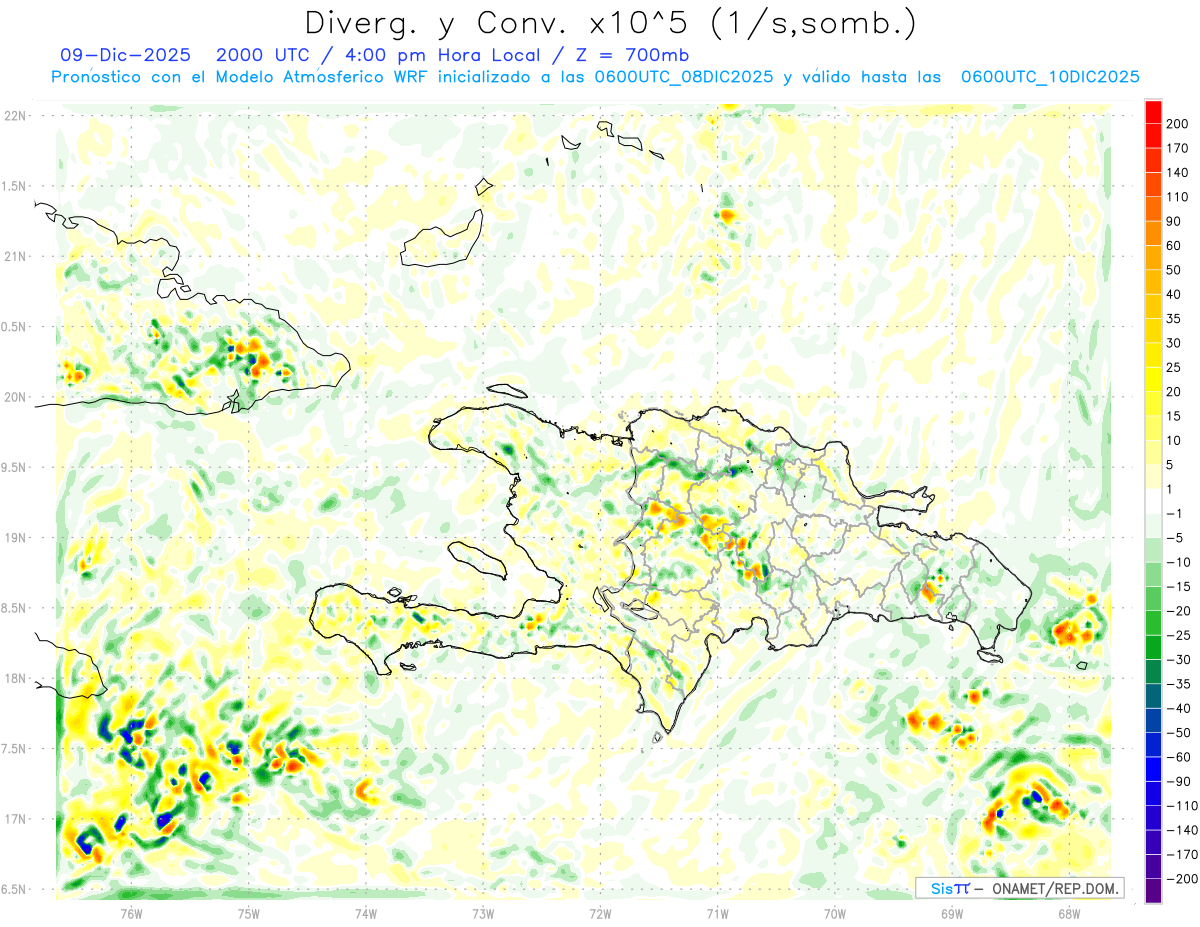This screenshot has height=927, width=1200.
Task: Click the '70W' longitude label
Action: pyautogui.click(x=834, y=913)
